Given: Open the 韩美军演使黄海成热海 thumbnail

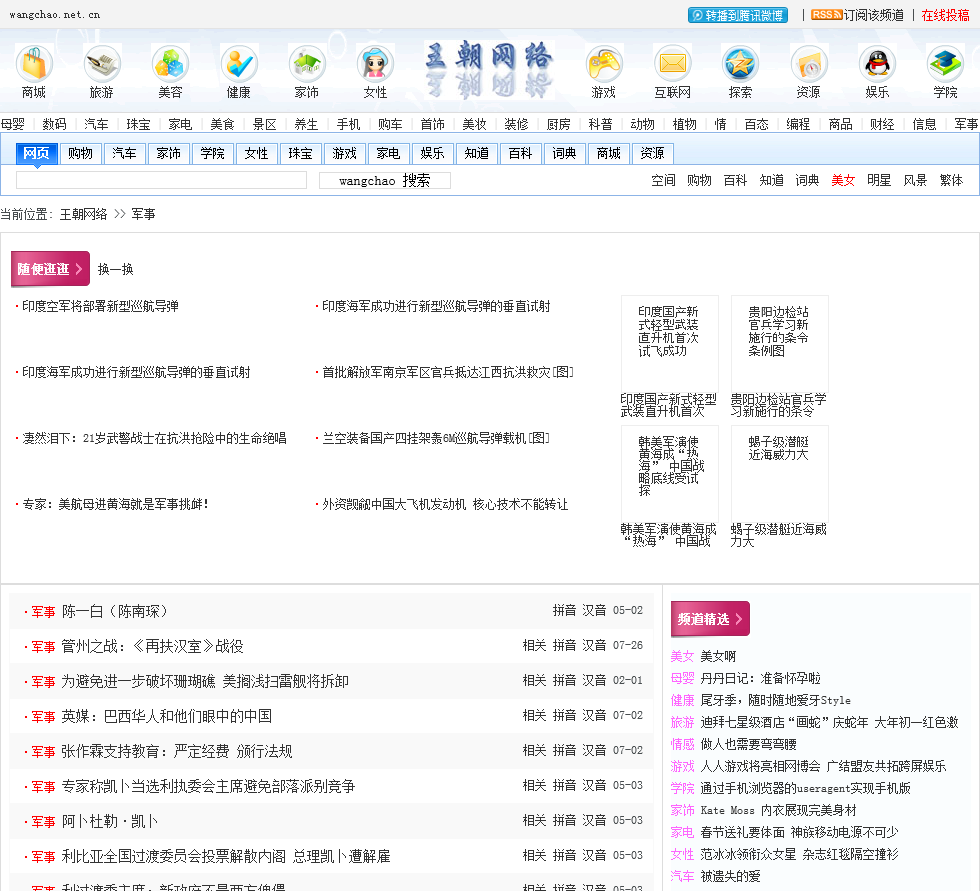Looking at the screenshot, I should [669, 474].
